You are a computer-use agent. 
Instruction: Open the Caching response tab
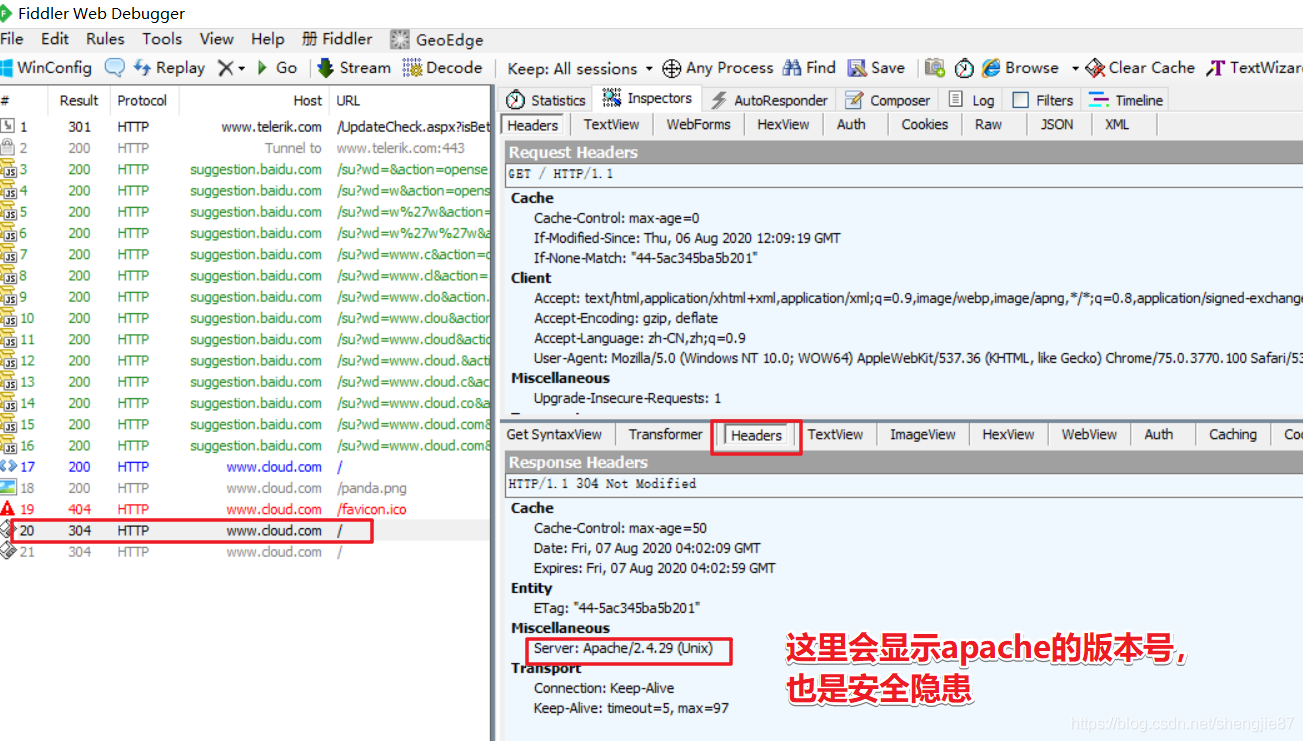click(1232, 435)
